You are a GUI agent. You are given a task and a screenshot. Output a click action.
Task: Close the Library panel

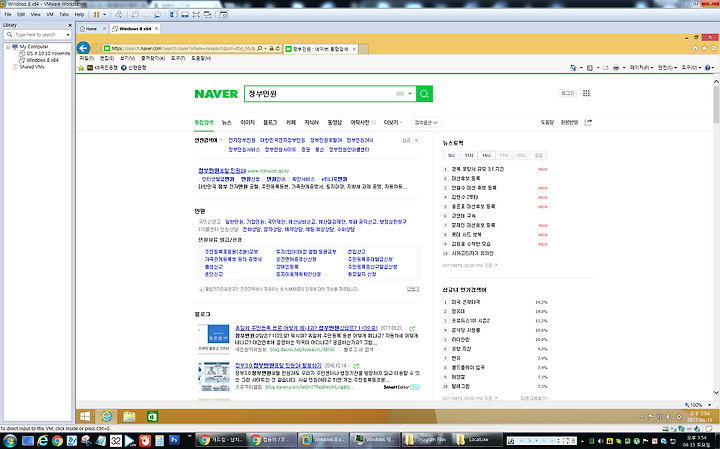[70, 25]
